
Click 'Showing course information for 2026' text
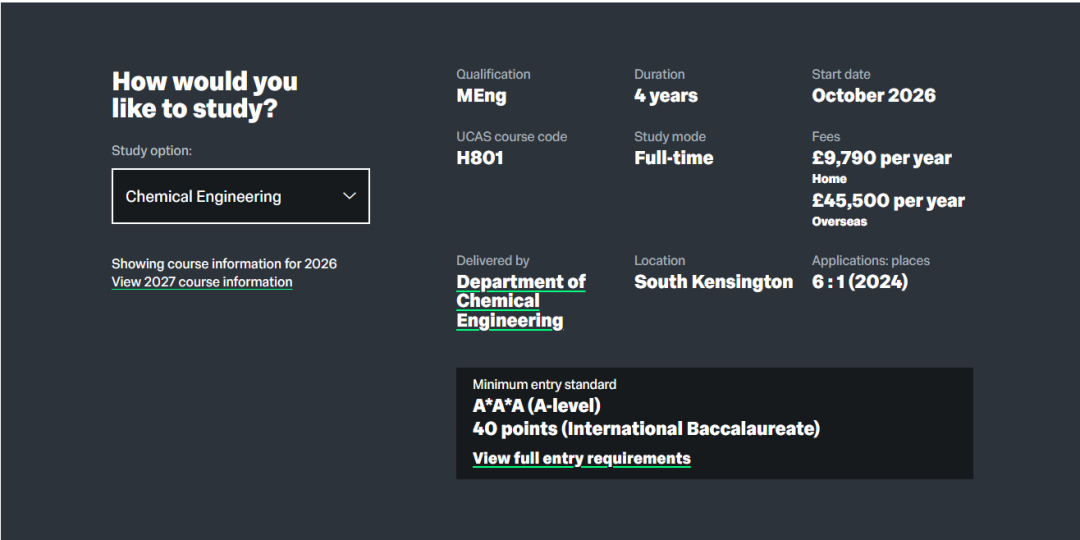pyautogui.click(x=224, y=264)
